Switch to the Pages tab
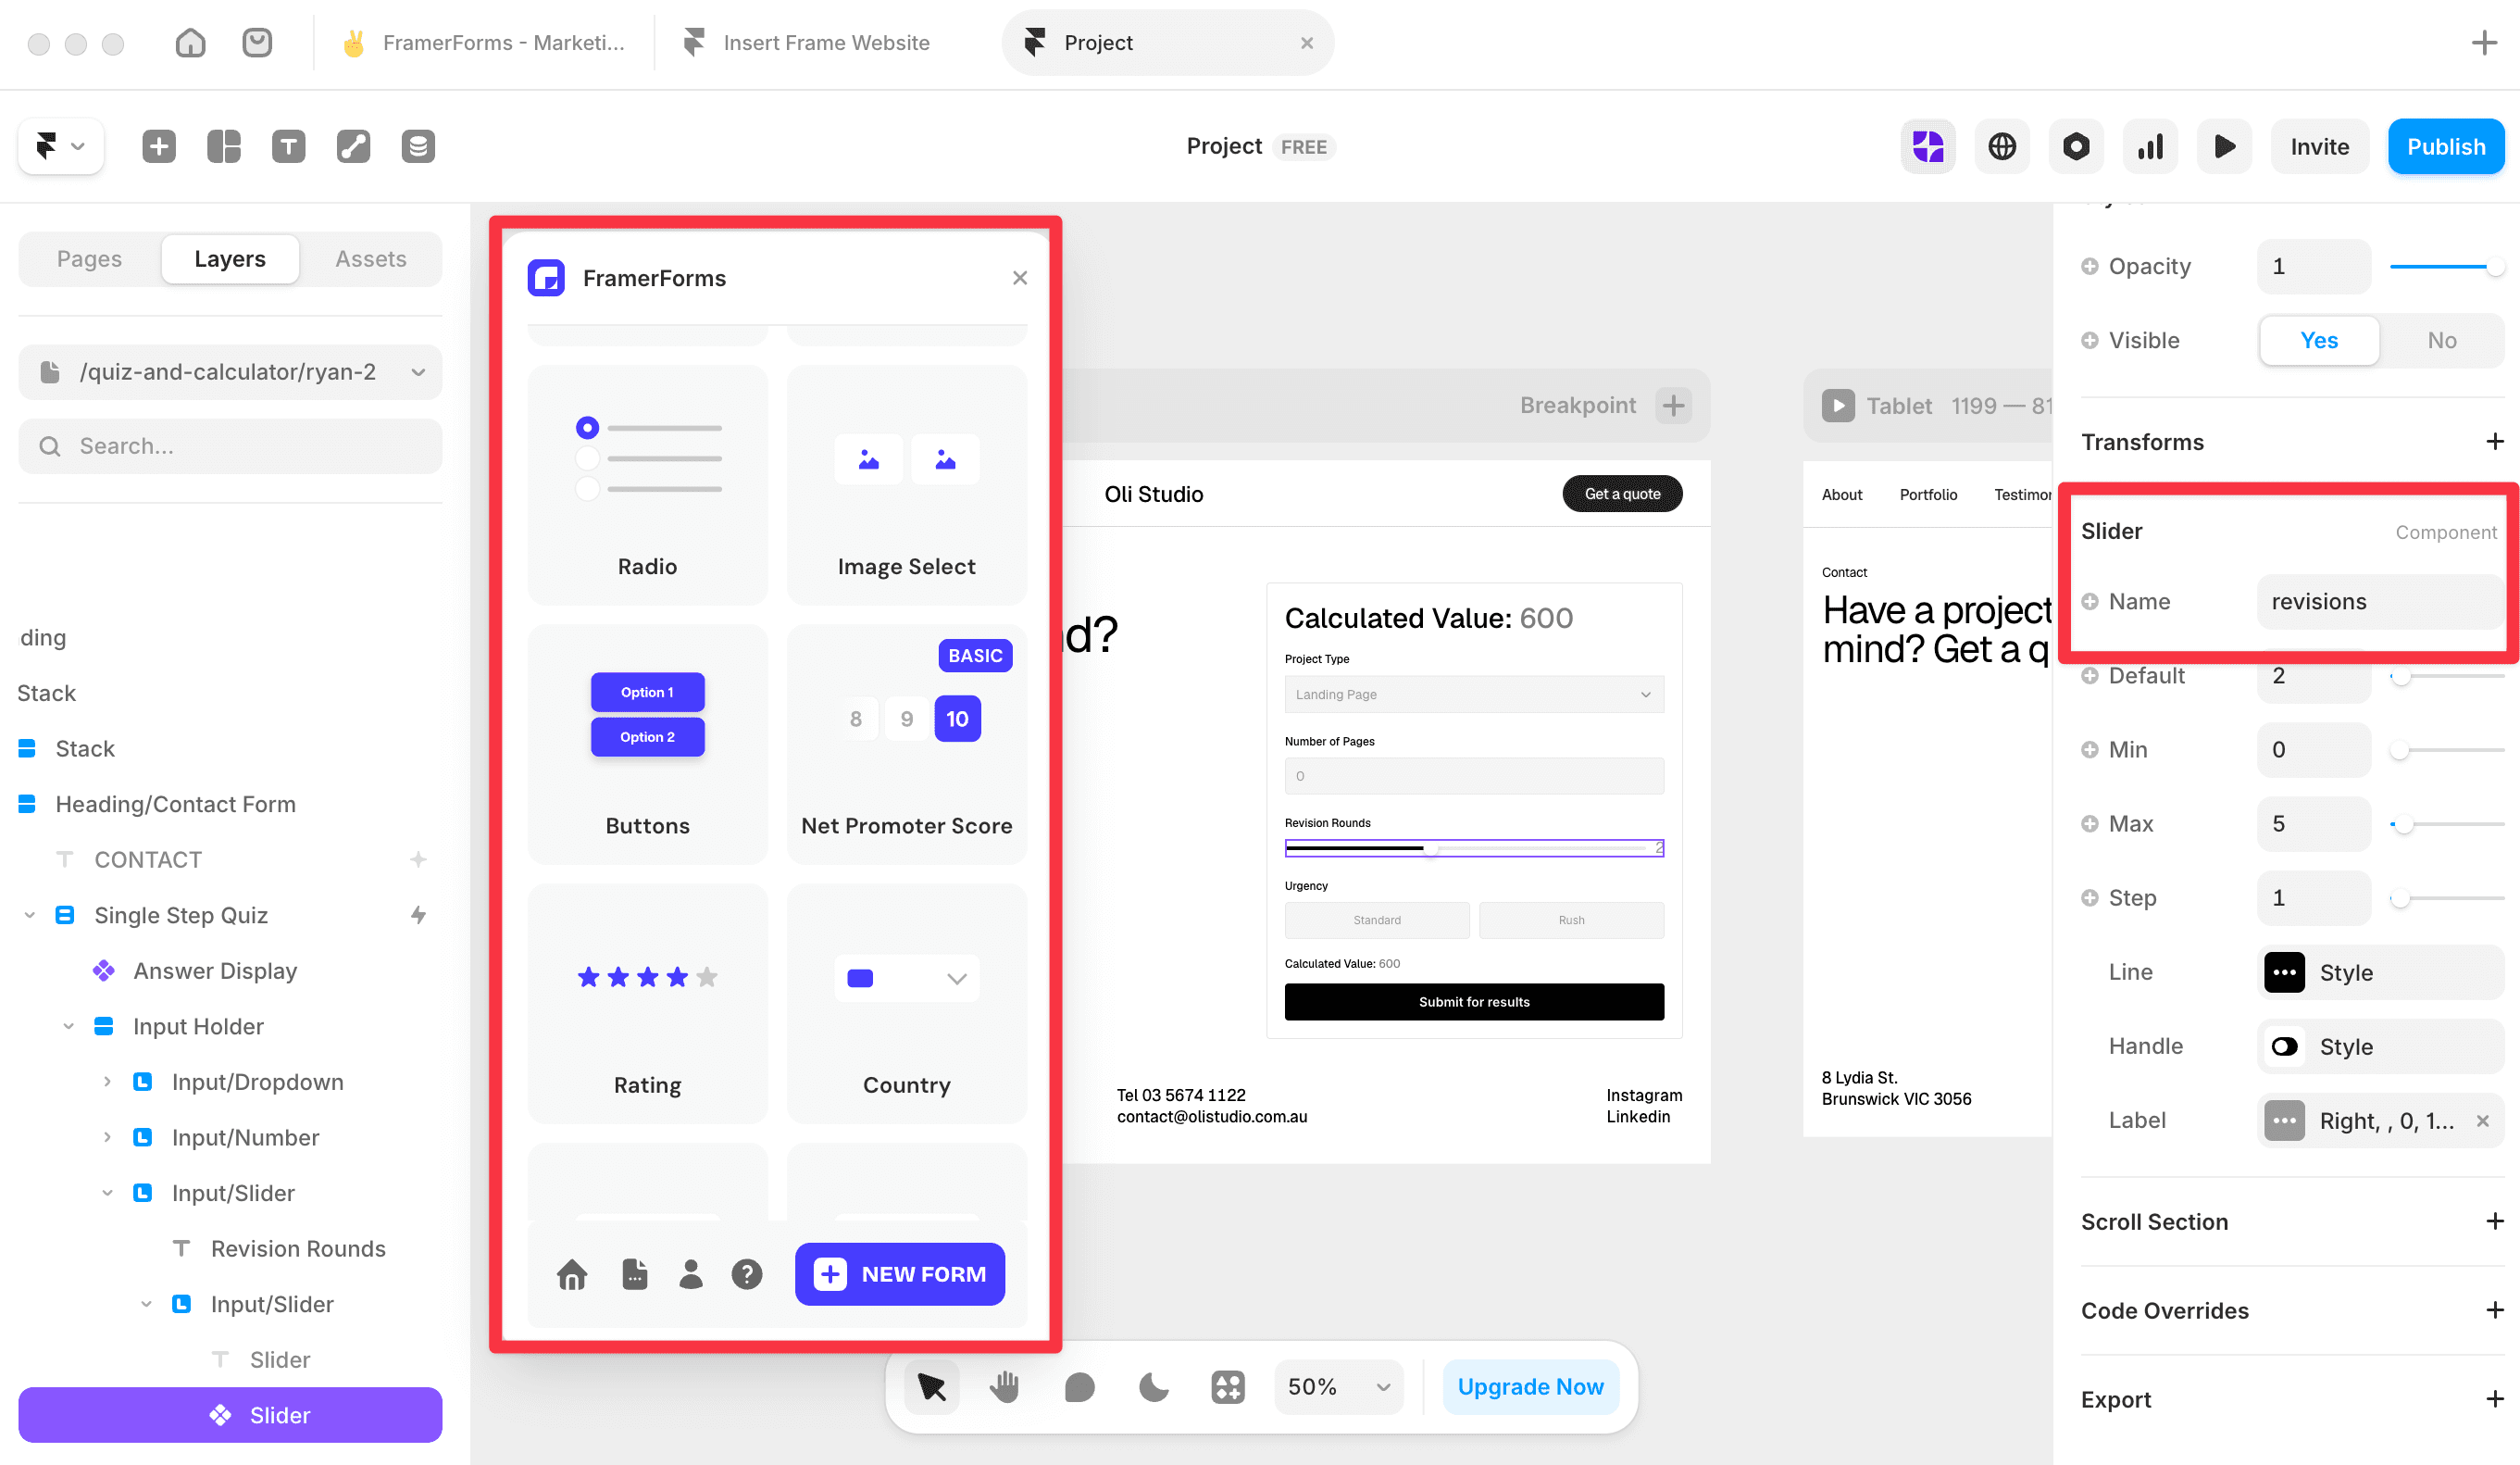Viewport: 2520px width, 1465px height. point(89,259)
